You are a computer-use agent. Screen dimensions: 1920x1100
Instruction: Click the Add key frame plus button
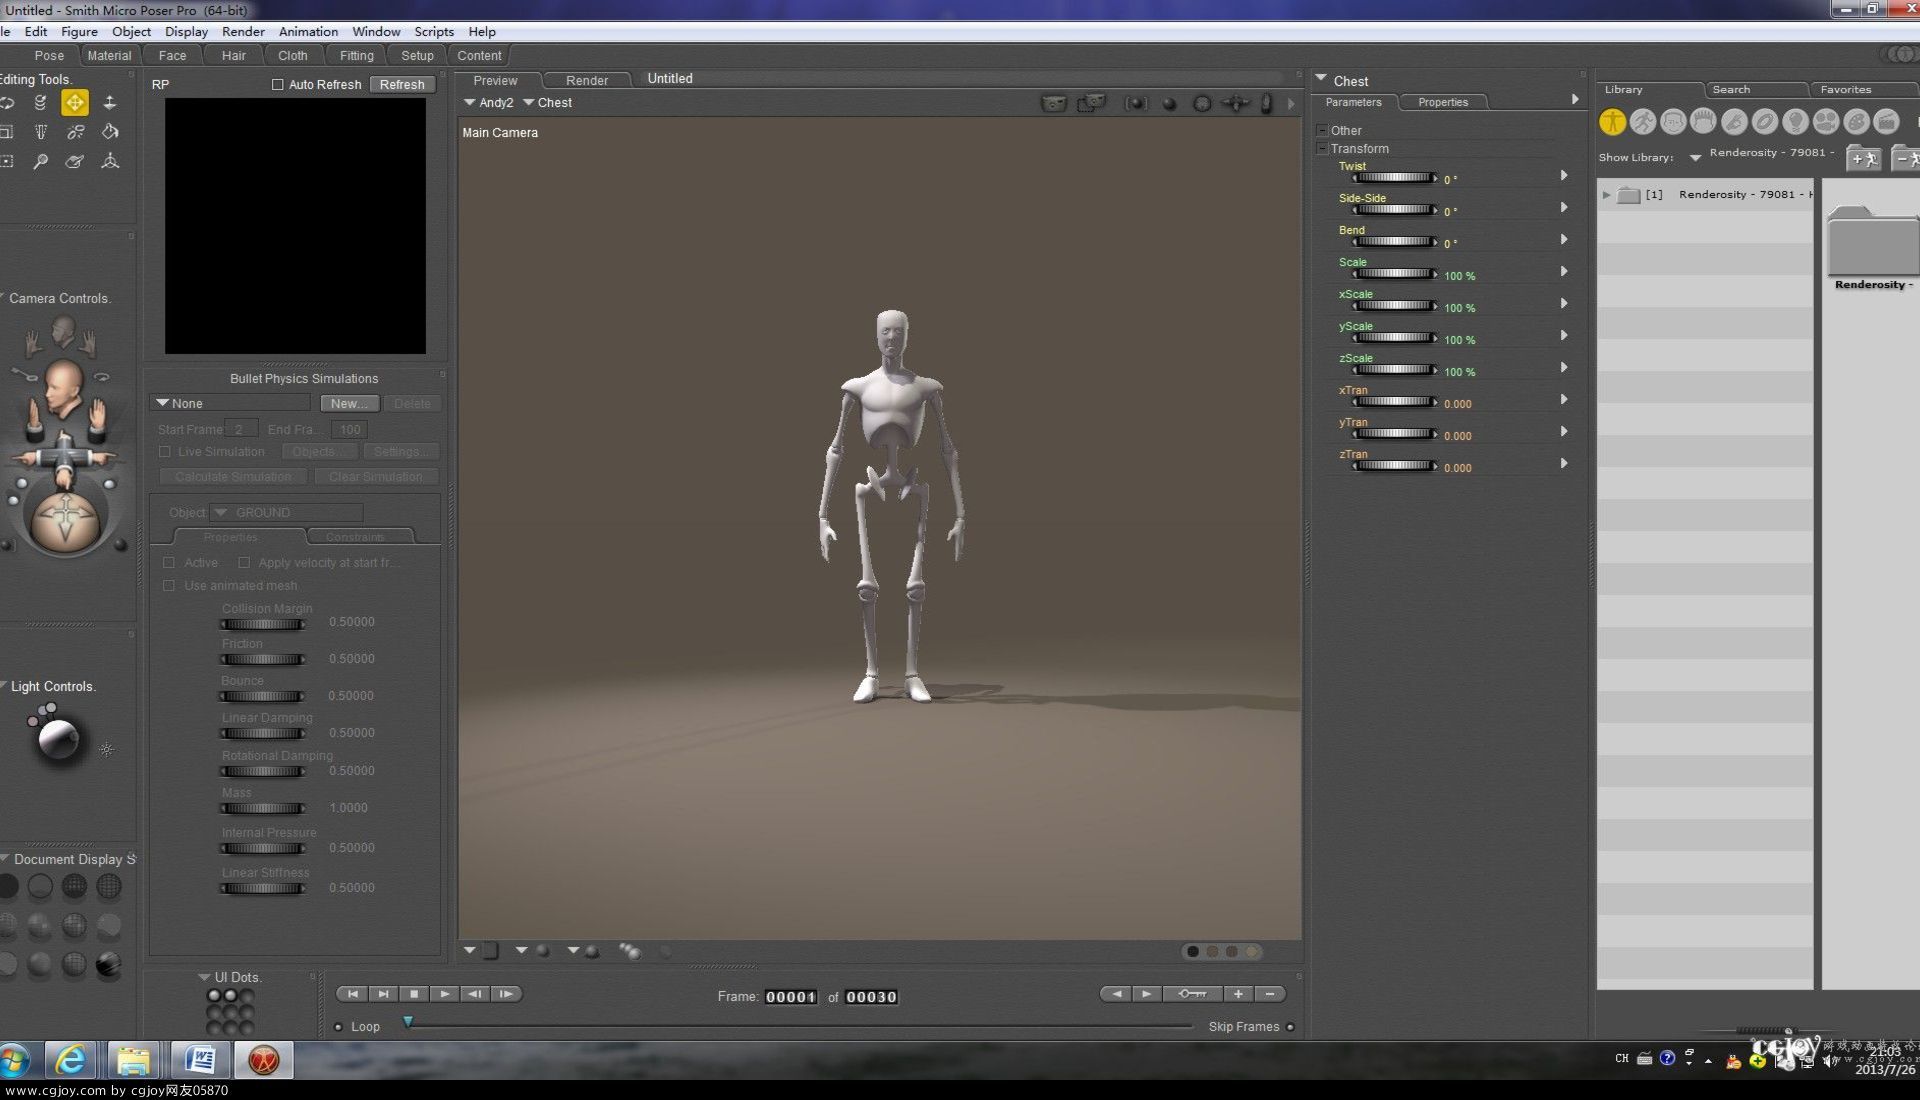click(1238, 994)
